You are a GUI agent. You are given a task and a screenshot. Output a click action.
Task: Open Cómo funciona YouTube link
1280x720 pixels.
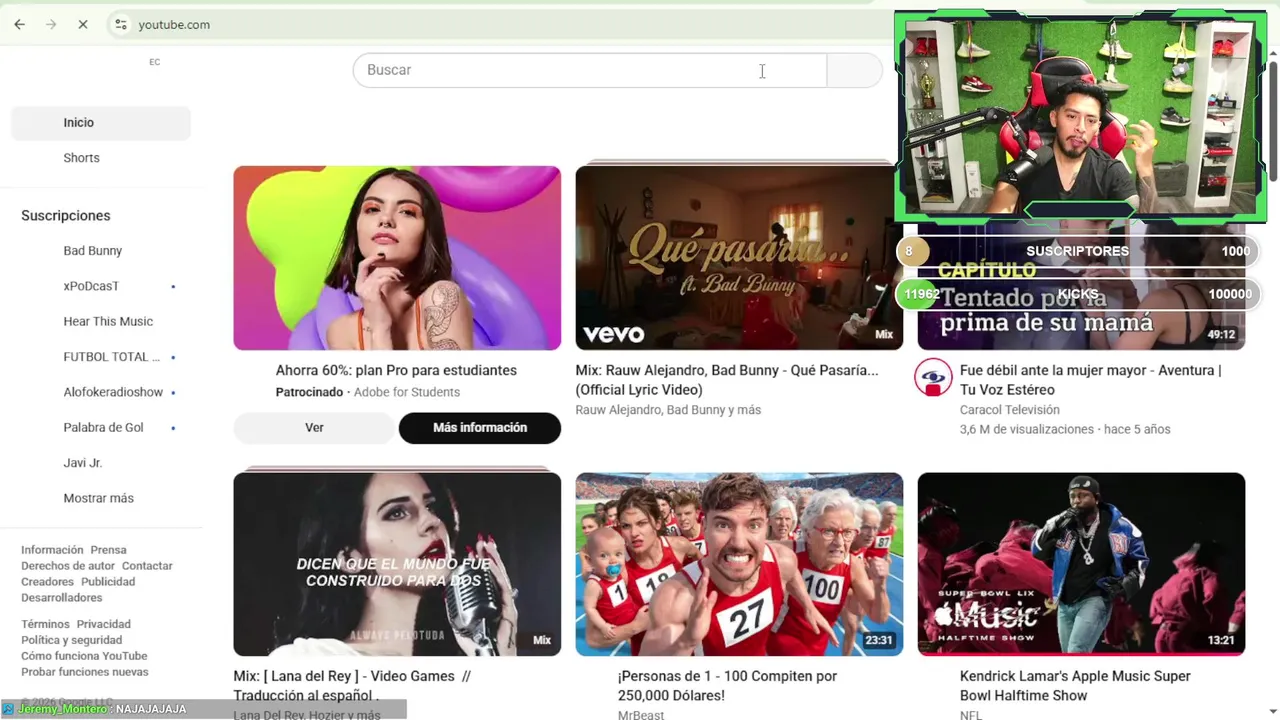point(84,656)
